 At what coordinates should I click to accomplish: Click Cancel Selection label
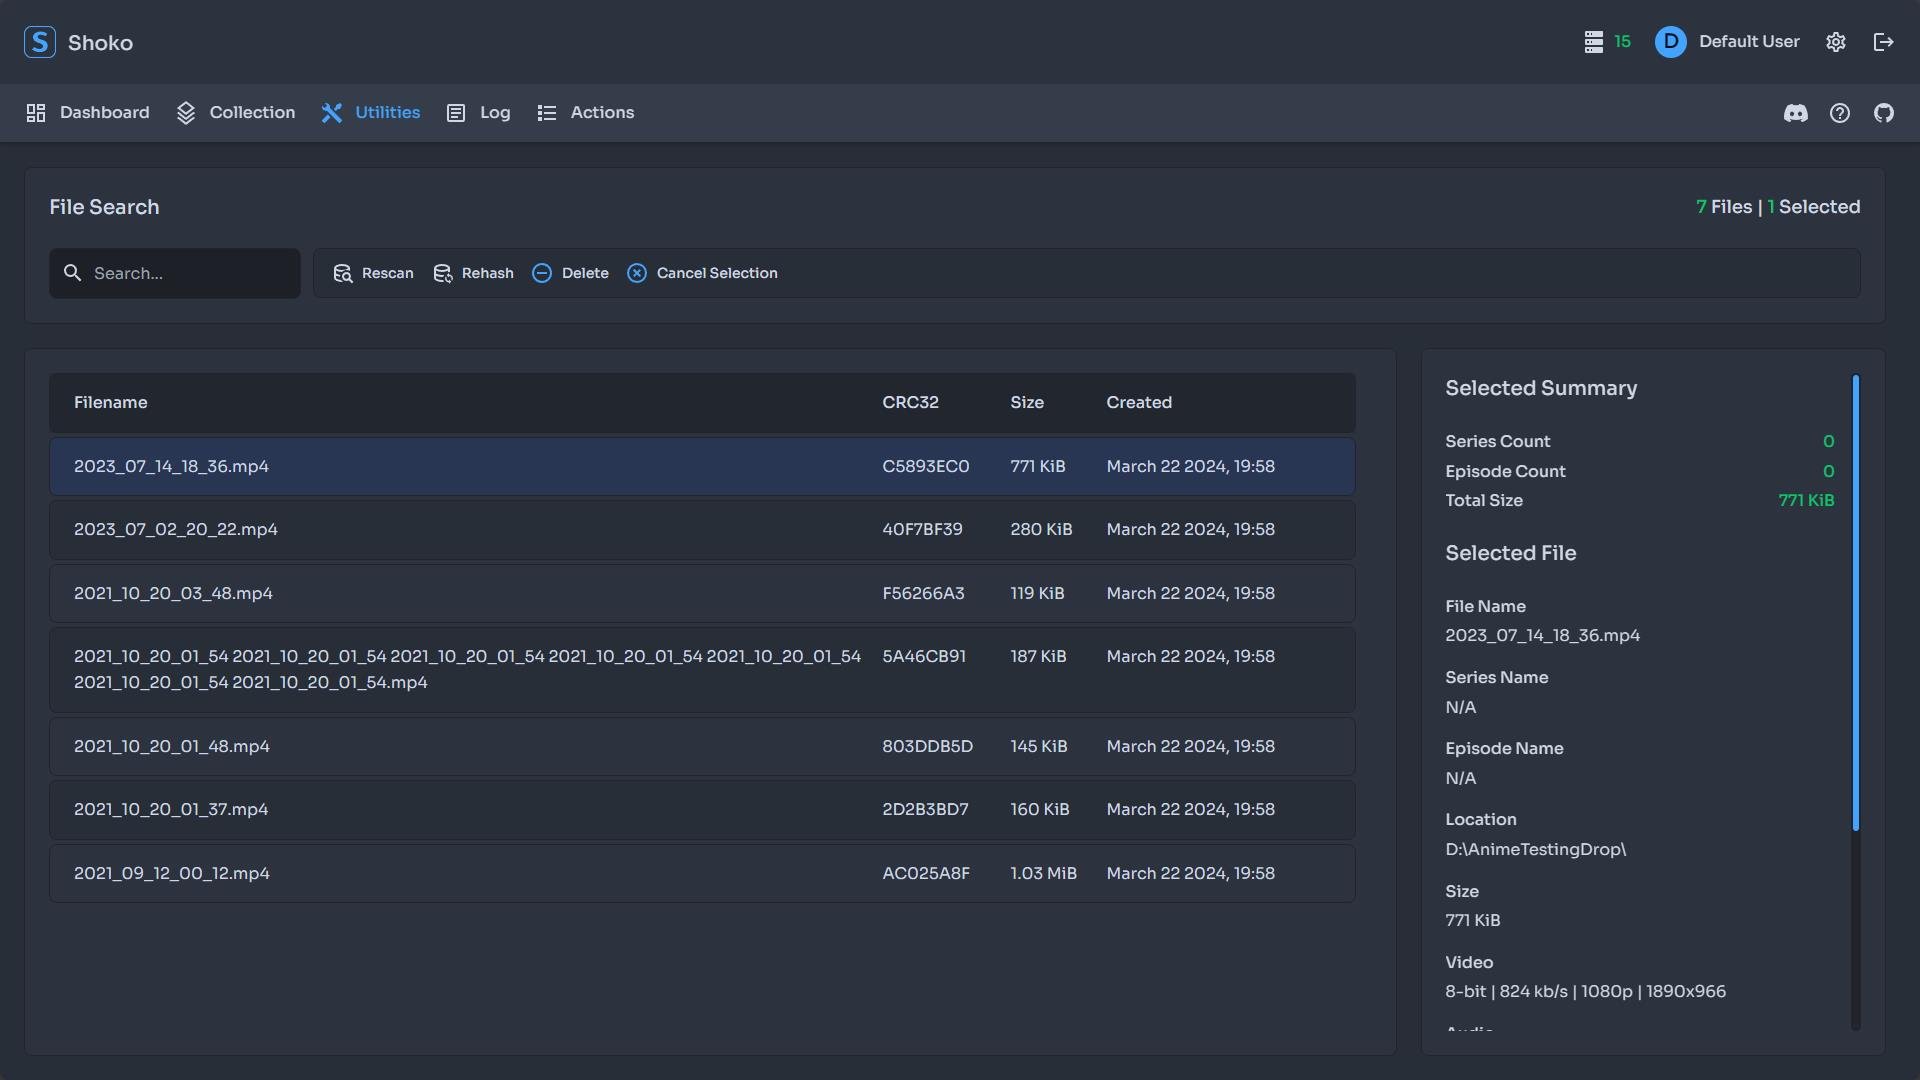tap(717, 273)
